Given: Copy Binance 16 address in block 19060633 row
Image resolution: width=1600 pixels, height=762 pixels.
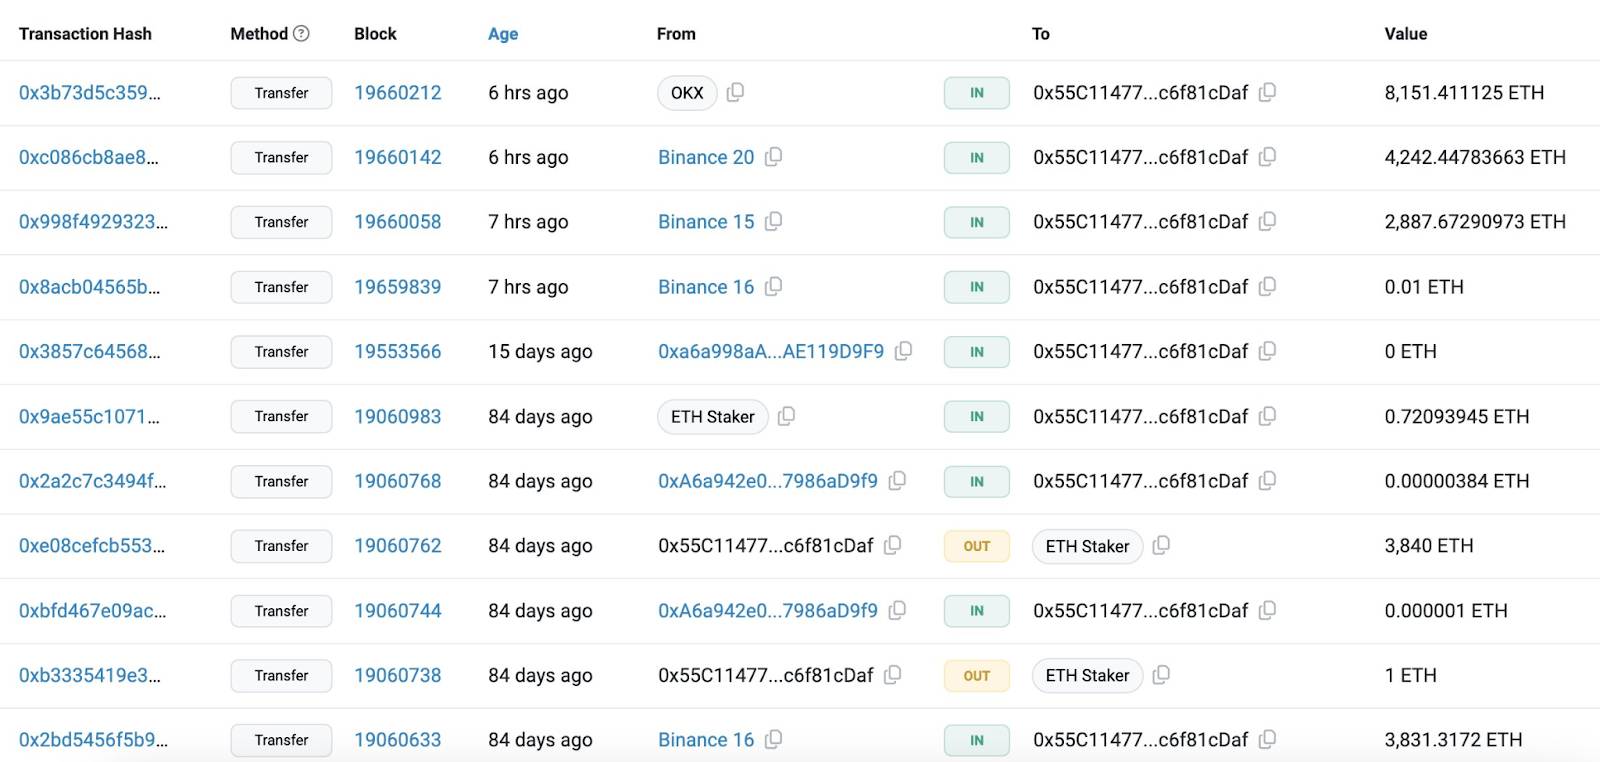Looking at the screenshot, I should point(773,739).
